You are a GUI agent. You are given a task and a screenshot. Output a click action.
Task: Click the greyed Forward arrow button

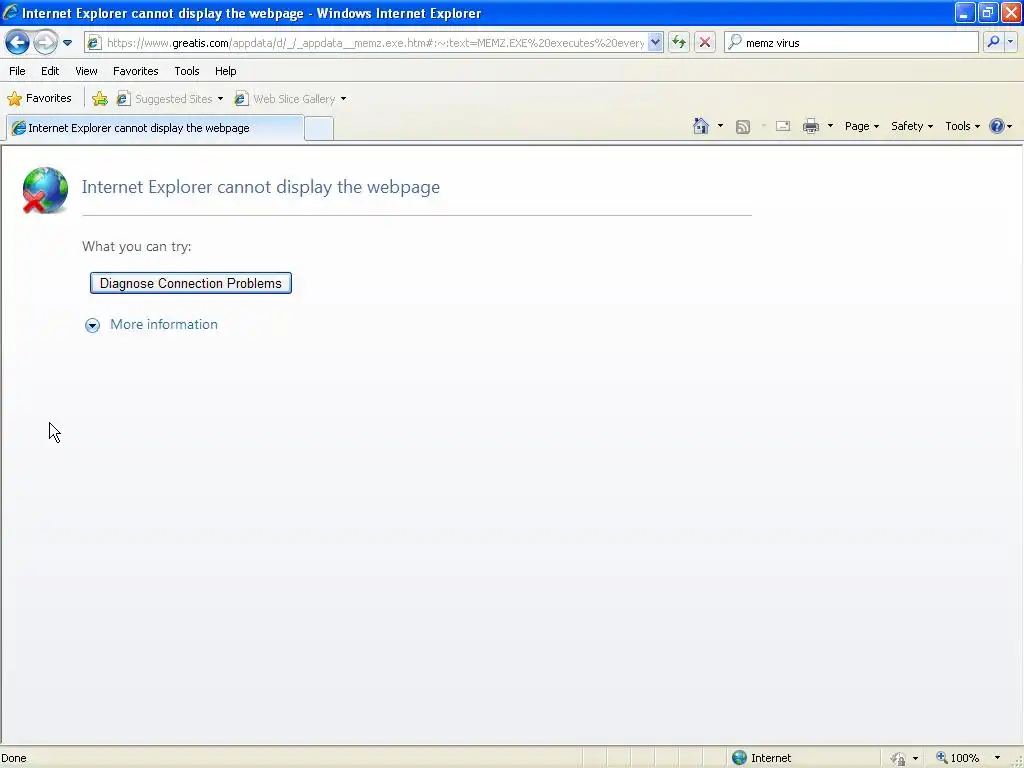click(45, 43)
